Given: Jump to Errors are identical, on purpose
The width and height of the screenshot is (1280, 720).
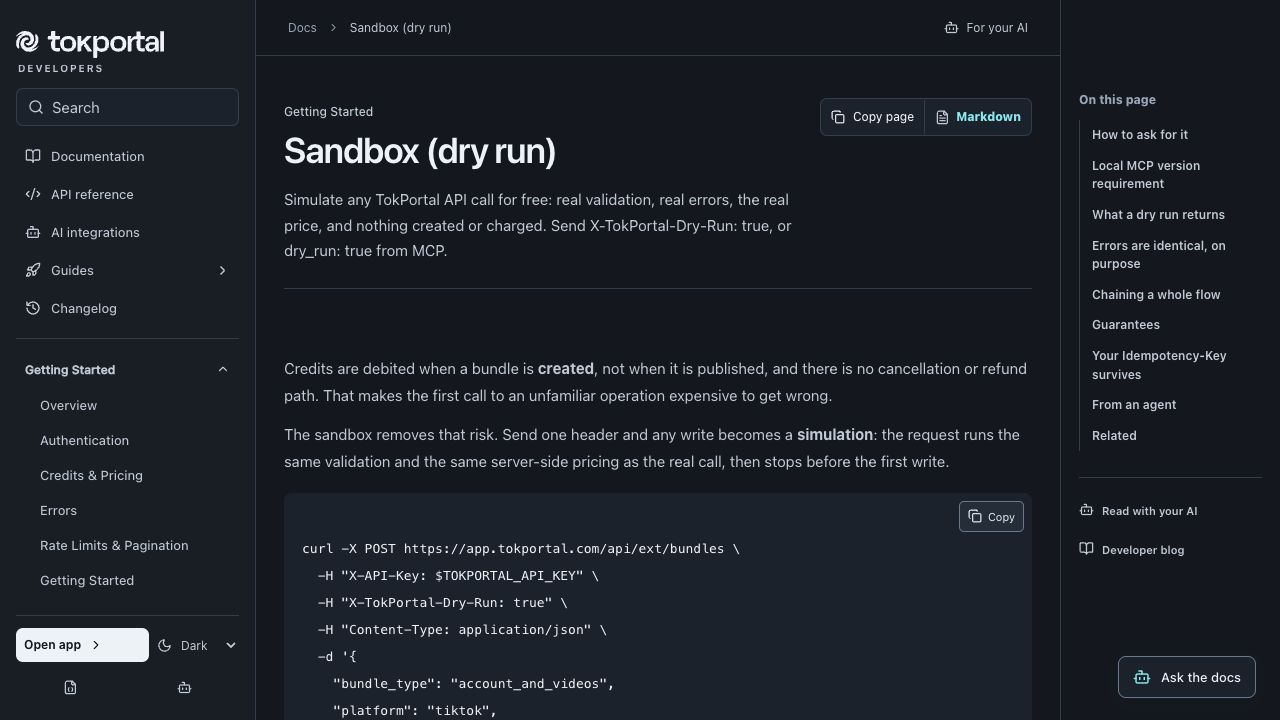Looking at the screenshot, I should (x=1159, y=254).
